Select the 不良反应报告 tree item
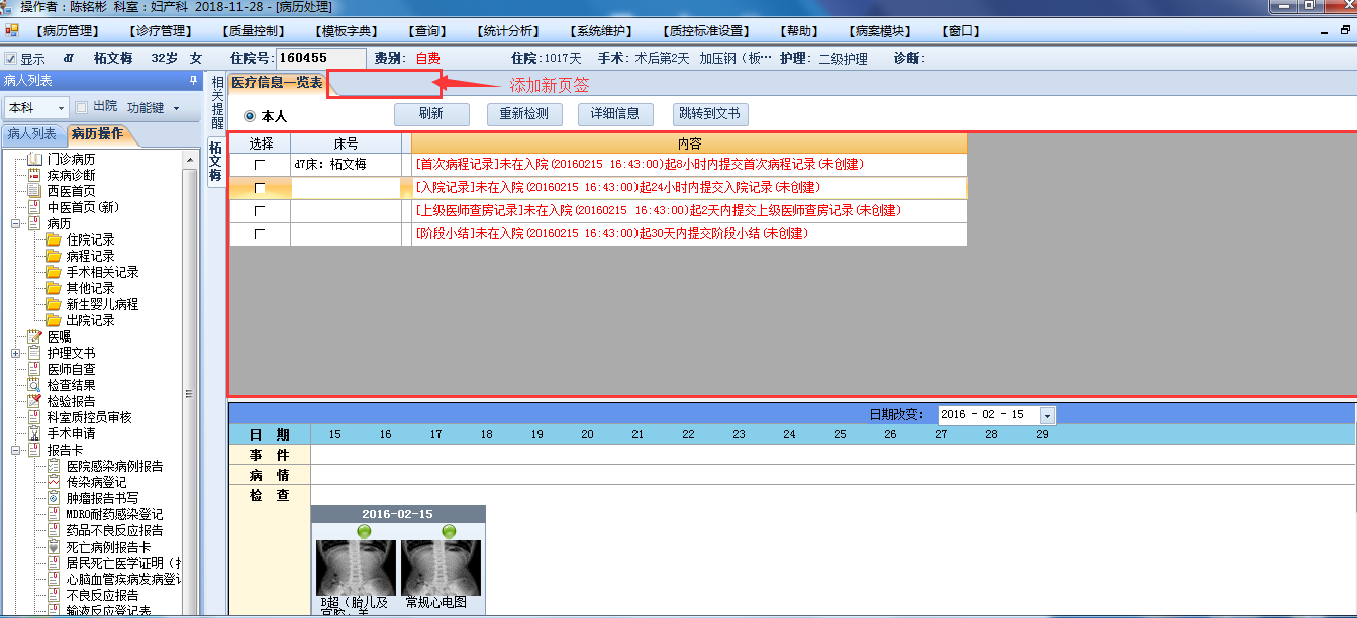The height and width of the screenshot is (618, 1357). tap(102, 595)
